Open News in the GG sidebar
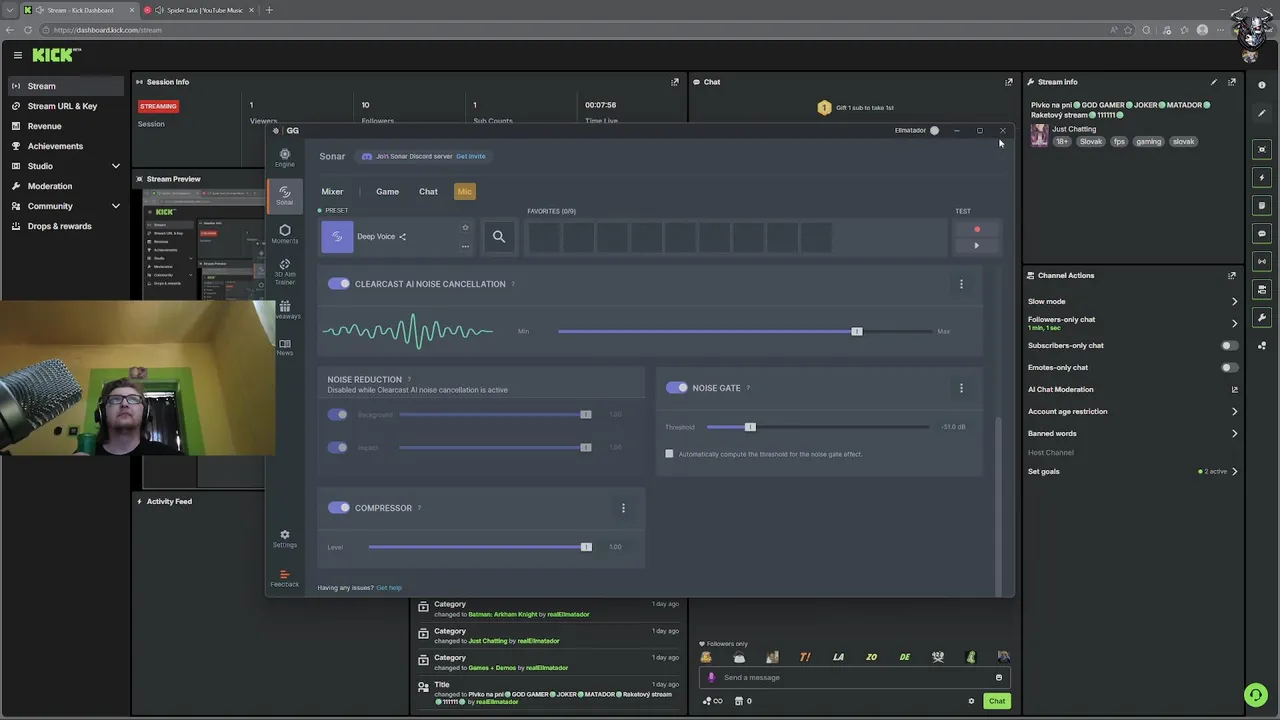The width and height of the screenshot is (1280, 720). (x=285, y=347)
